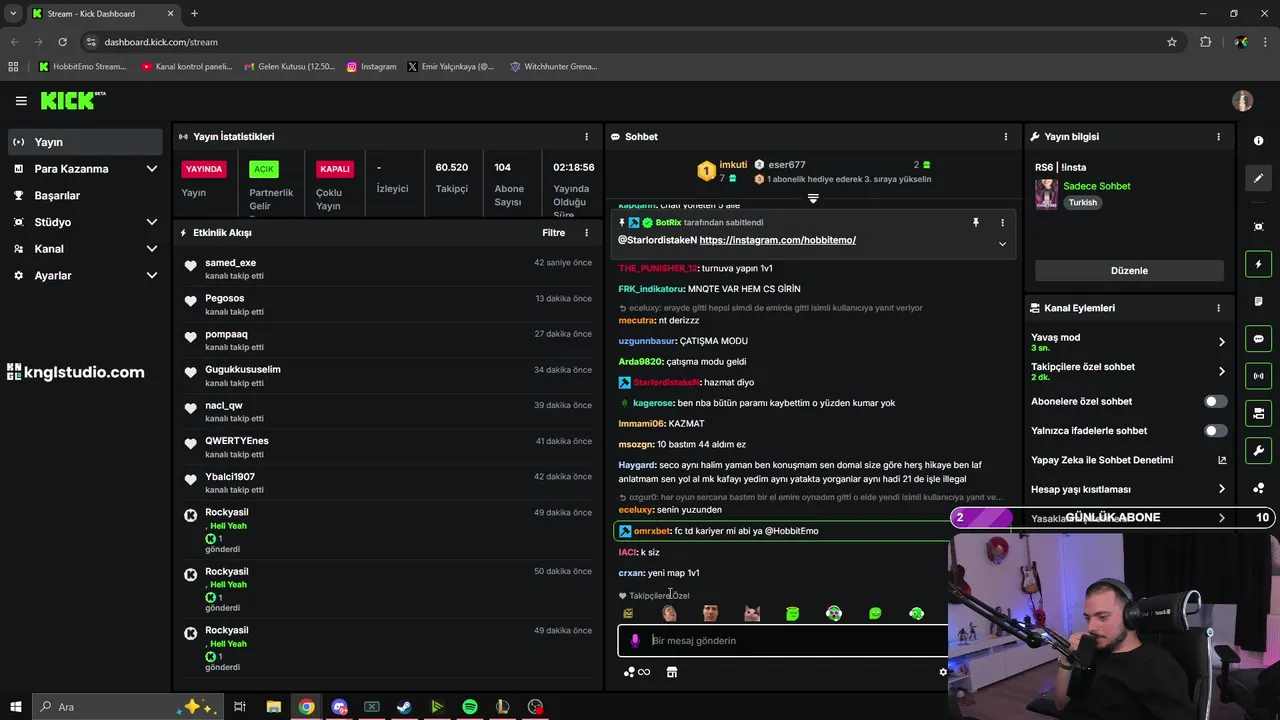Toggle Yalnızca ifadelerle sohbet switch
Viewport: 1280px width, 720px height.
pyautogui.click(x=1215, y=431)
